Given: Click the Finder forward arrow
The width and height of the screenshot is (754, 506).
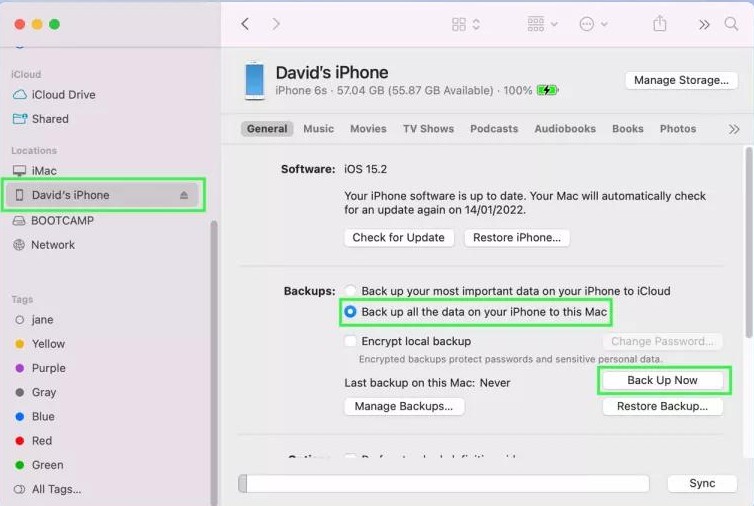Looking at the screenshot, I should (276, 24).
